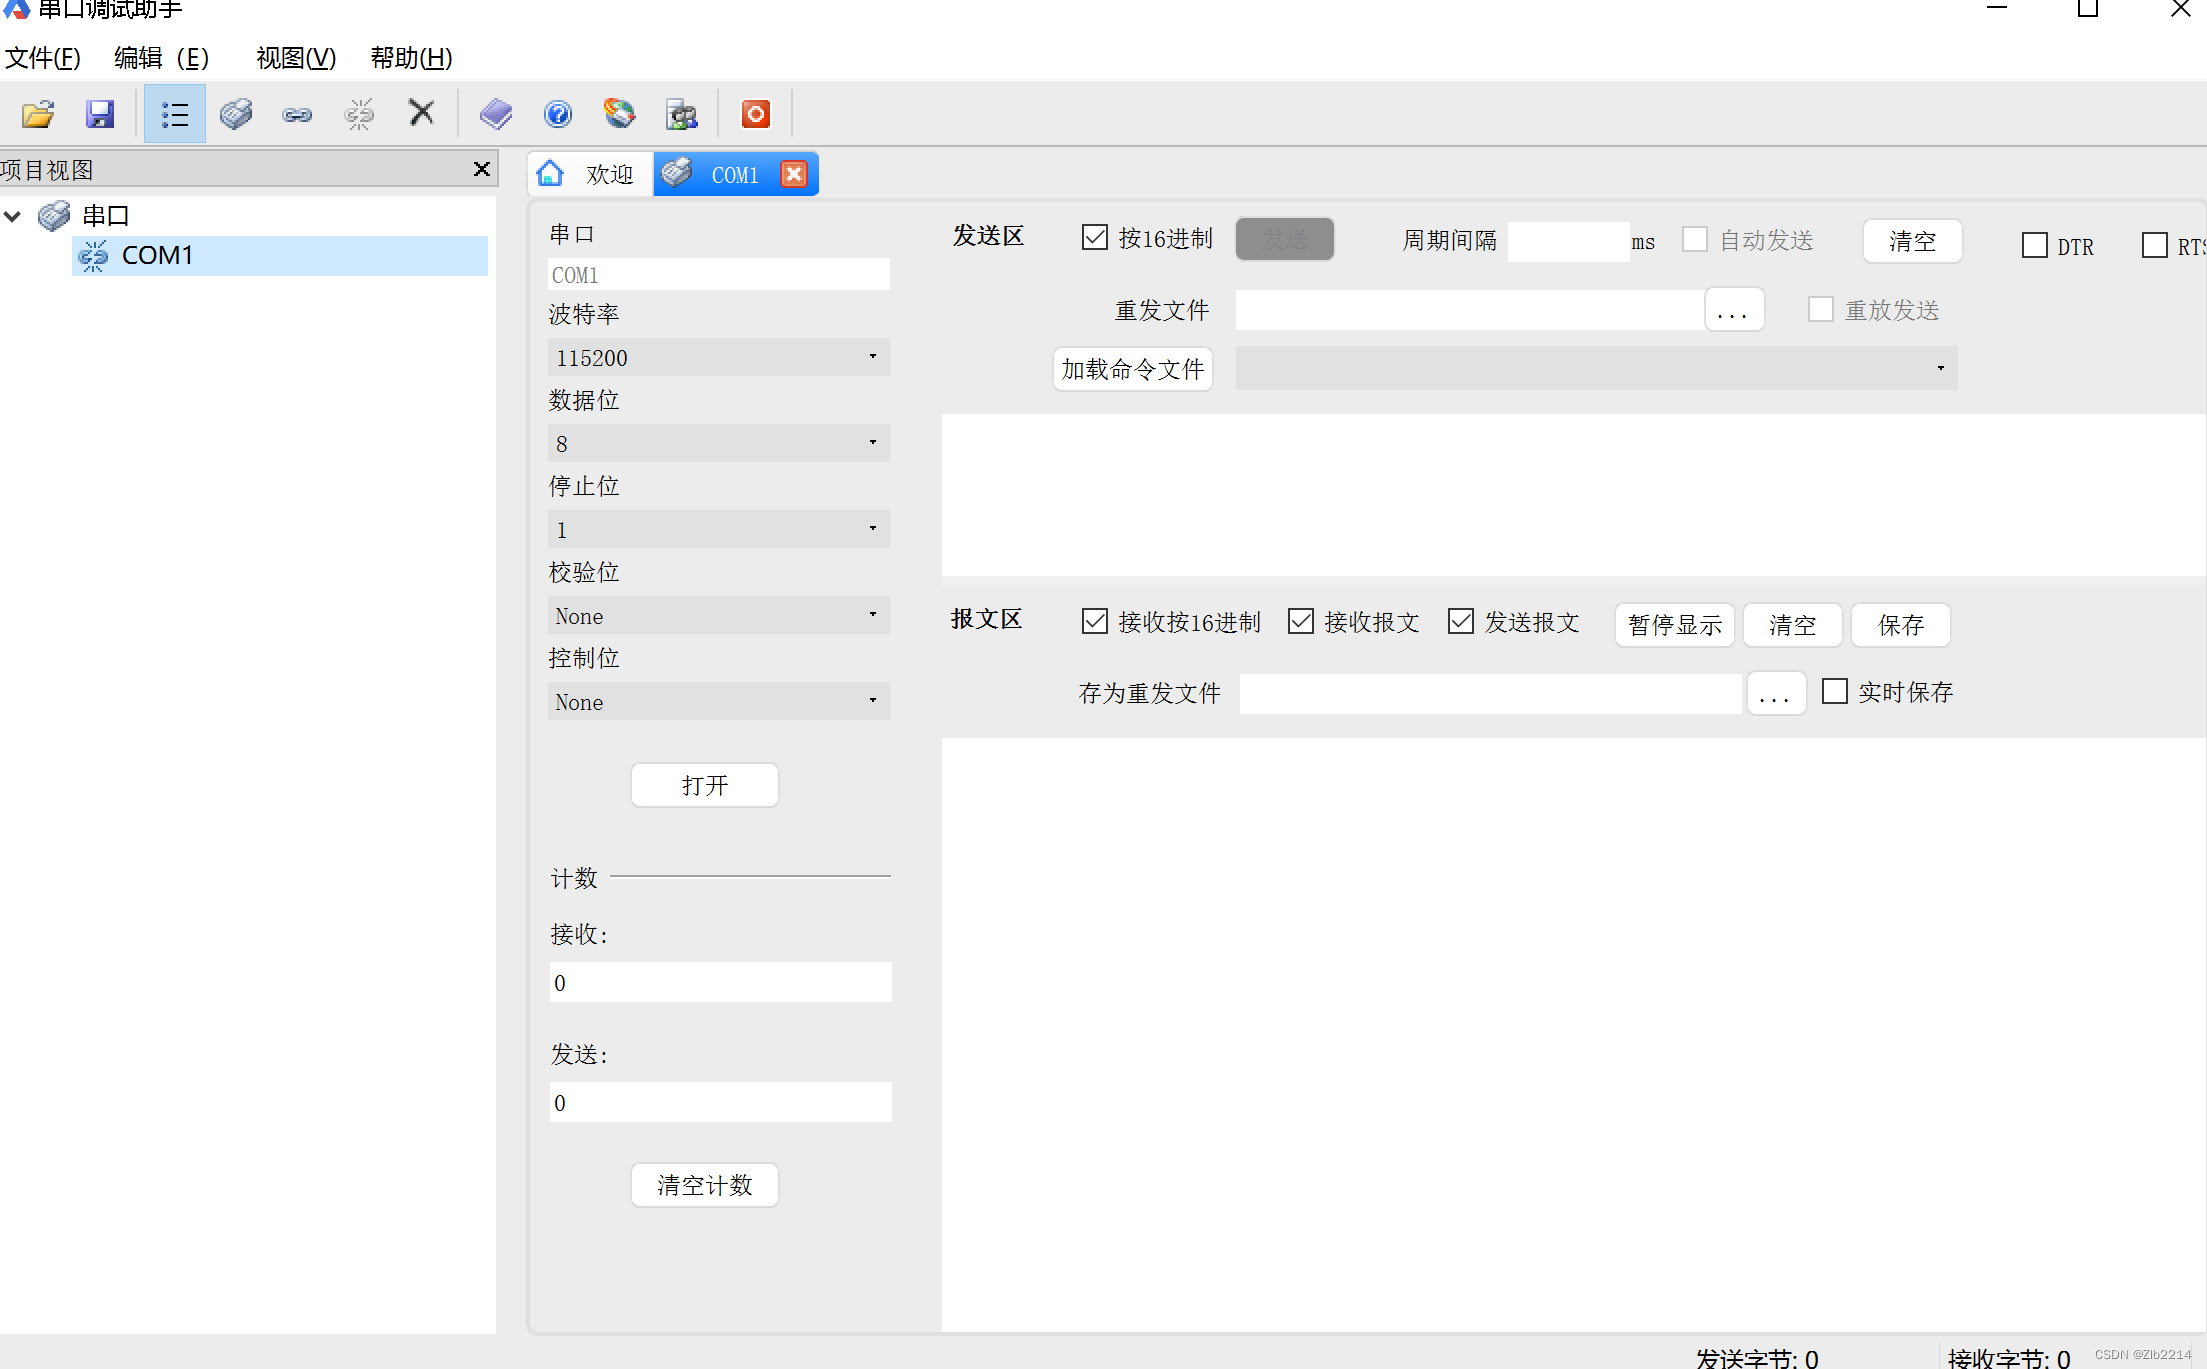2207x1369 pixels.
Task: Open 文件 file menu
Action: (43, 60)
